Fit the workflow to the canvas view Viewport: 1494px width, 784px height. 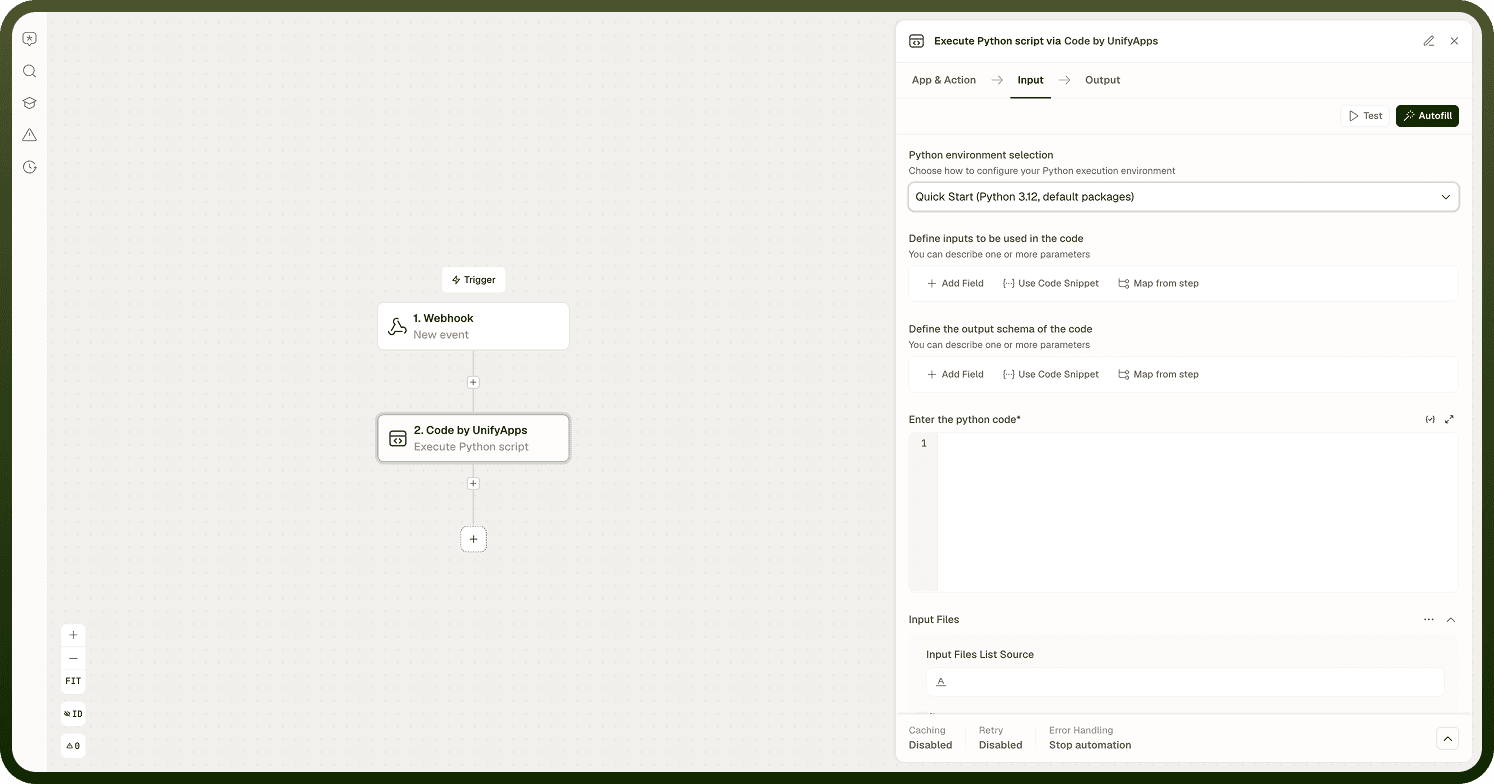coord(73,682)
